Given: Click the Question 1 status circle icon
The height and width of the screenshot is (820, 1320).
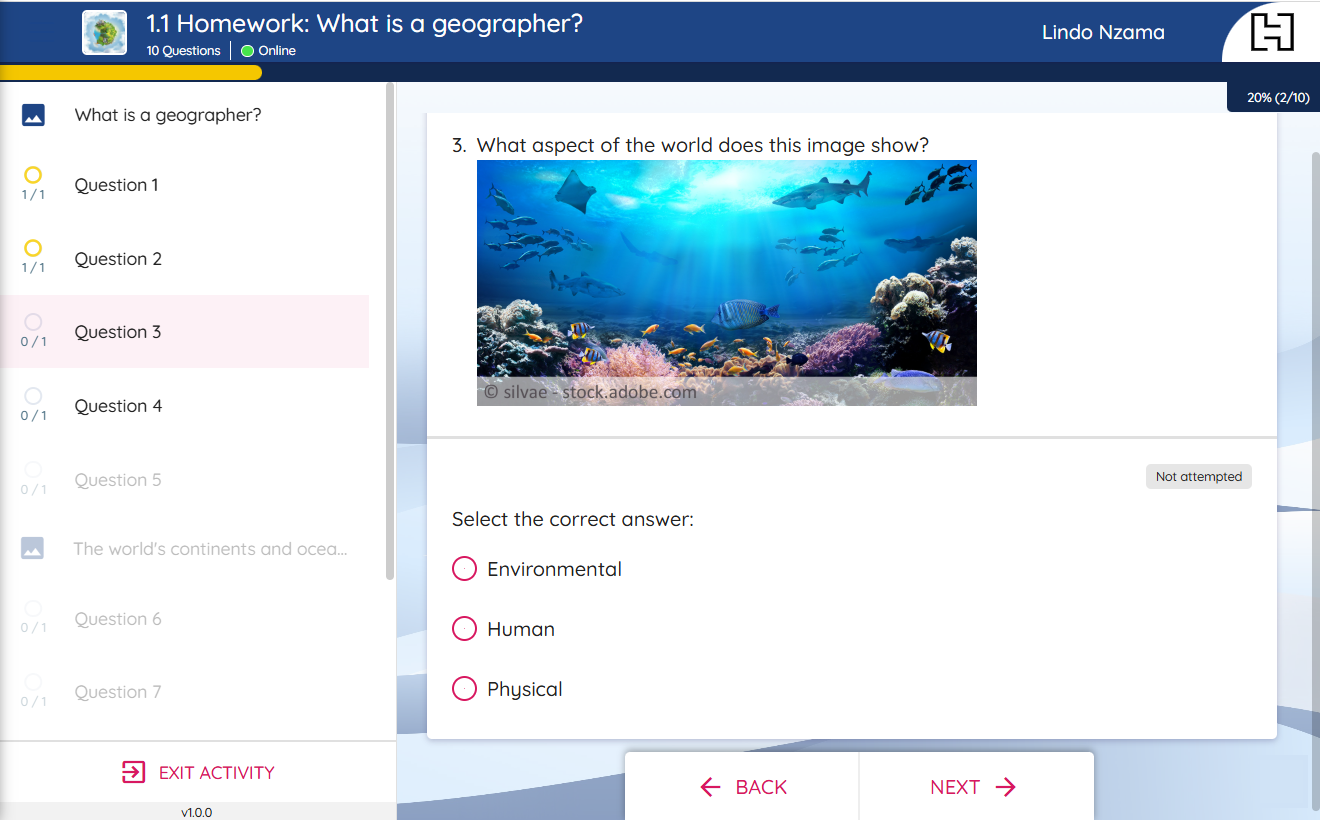Looking at the screenshot, I should [x=33, y=176].
